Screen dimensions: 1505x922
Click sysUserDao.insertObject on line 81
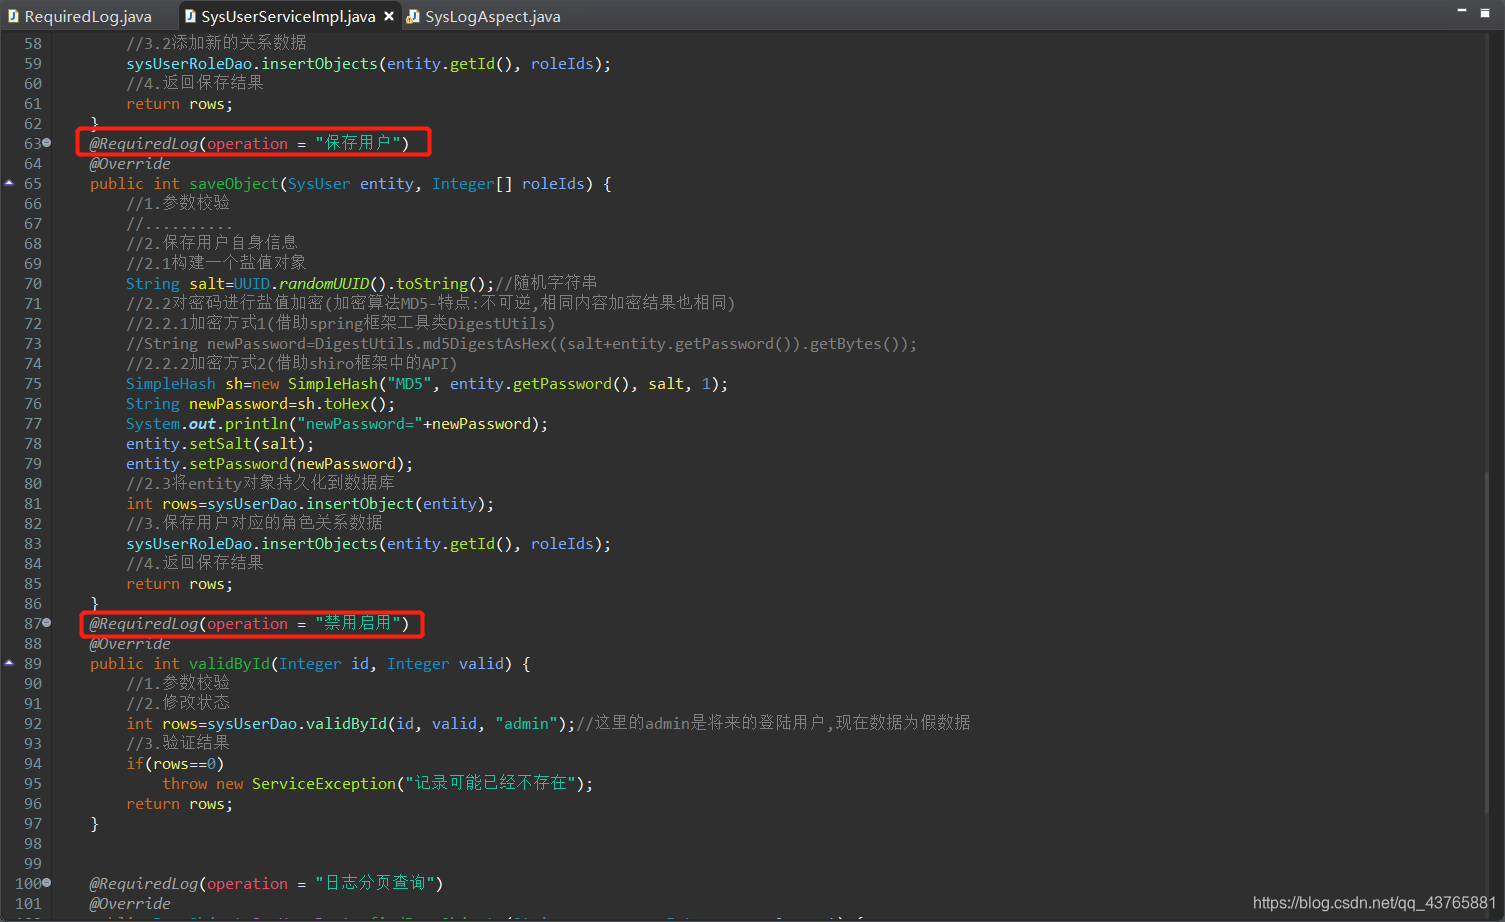click(310, 504)
